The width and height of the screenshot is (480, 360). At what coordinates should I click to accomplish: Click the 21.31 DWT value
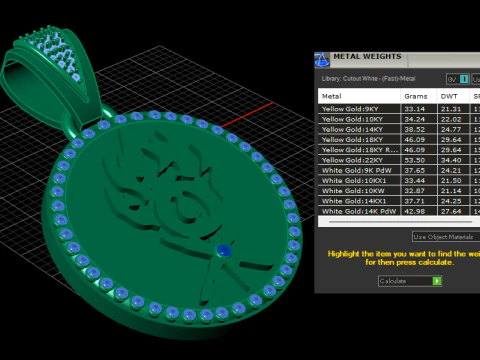(451, 109)
